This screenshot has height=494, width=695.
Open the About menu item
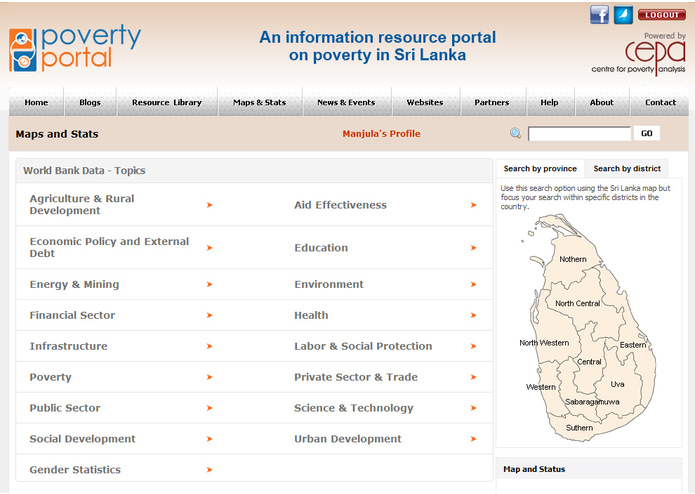coord(601,102)
